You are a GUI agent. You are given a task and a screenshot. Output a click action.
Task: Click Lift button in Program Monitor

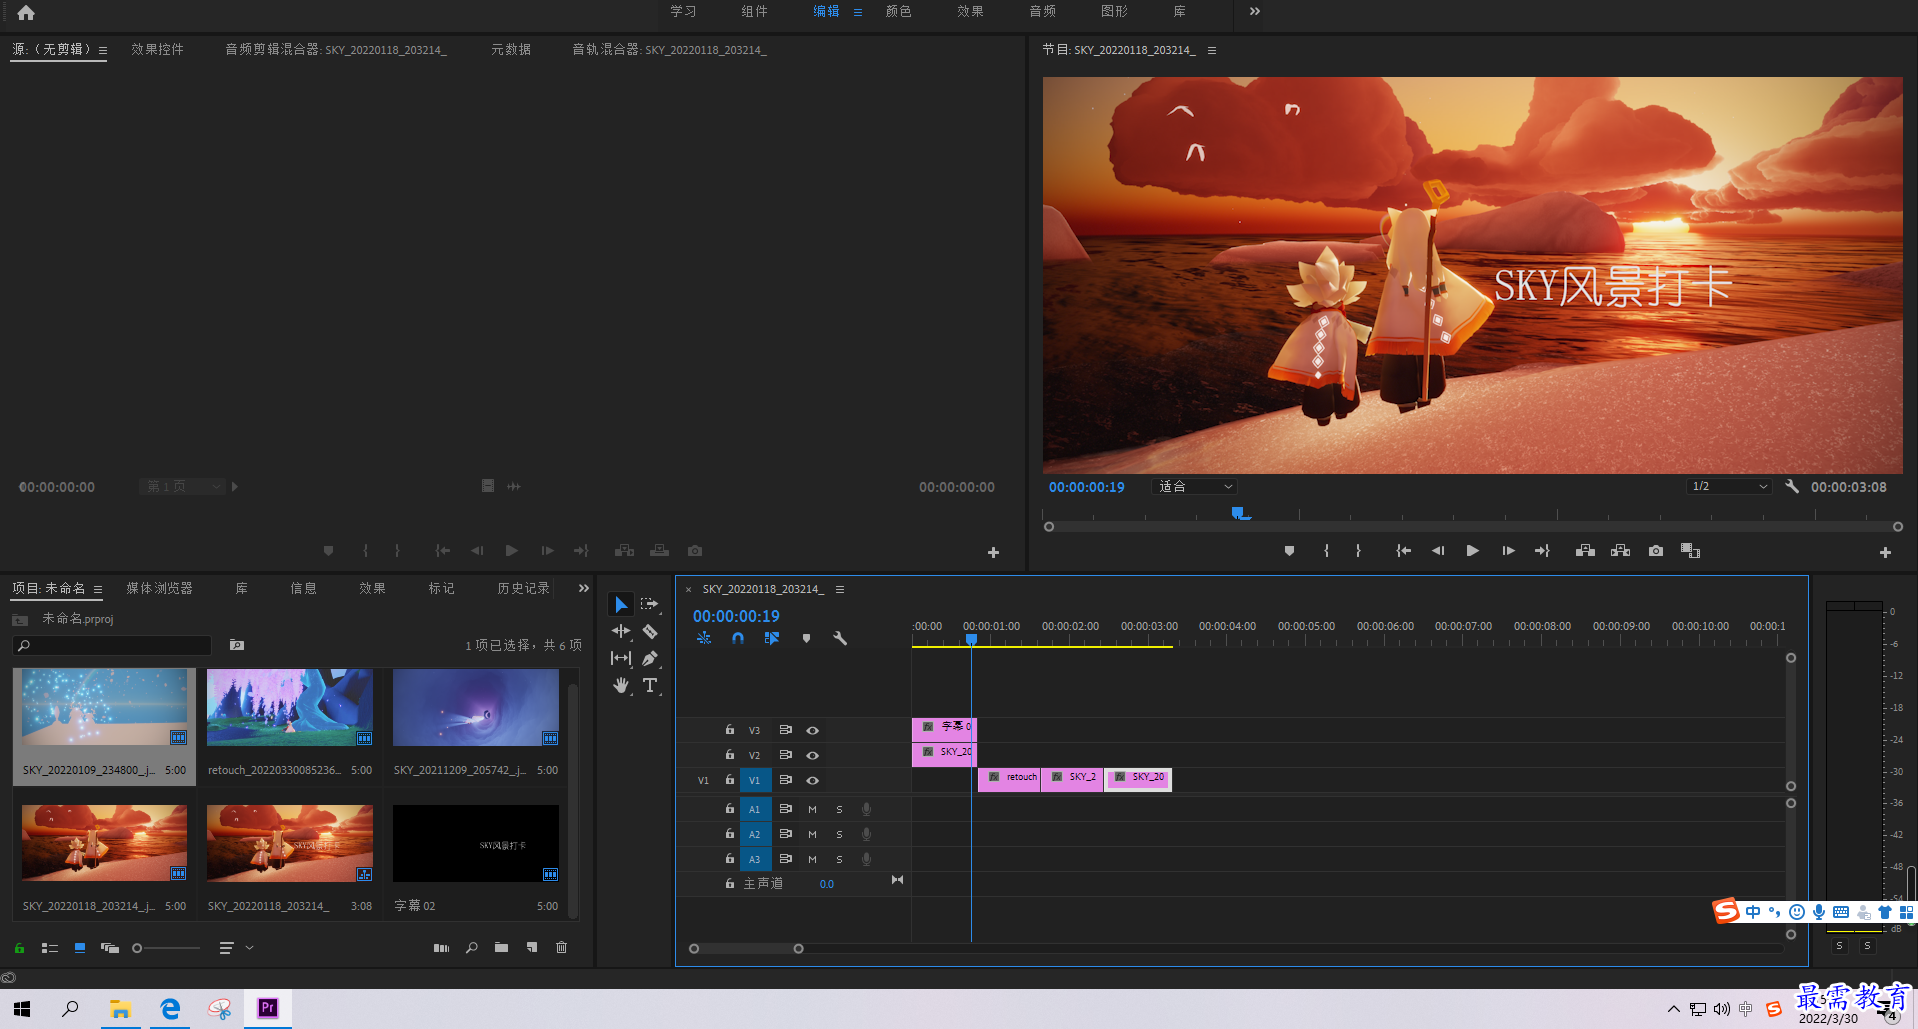coord(1585,551)
